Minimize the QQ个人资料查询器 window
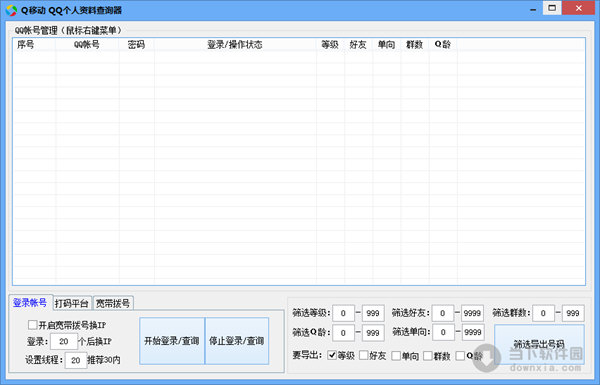This screenshot has height=385, width=600. 533,9
